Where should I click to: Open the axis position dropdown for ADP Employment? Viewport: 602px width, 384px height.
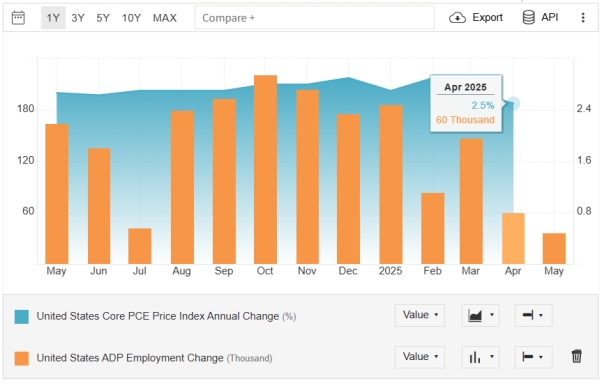tap(533, 357)
